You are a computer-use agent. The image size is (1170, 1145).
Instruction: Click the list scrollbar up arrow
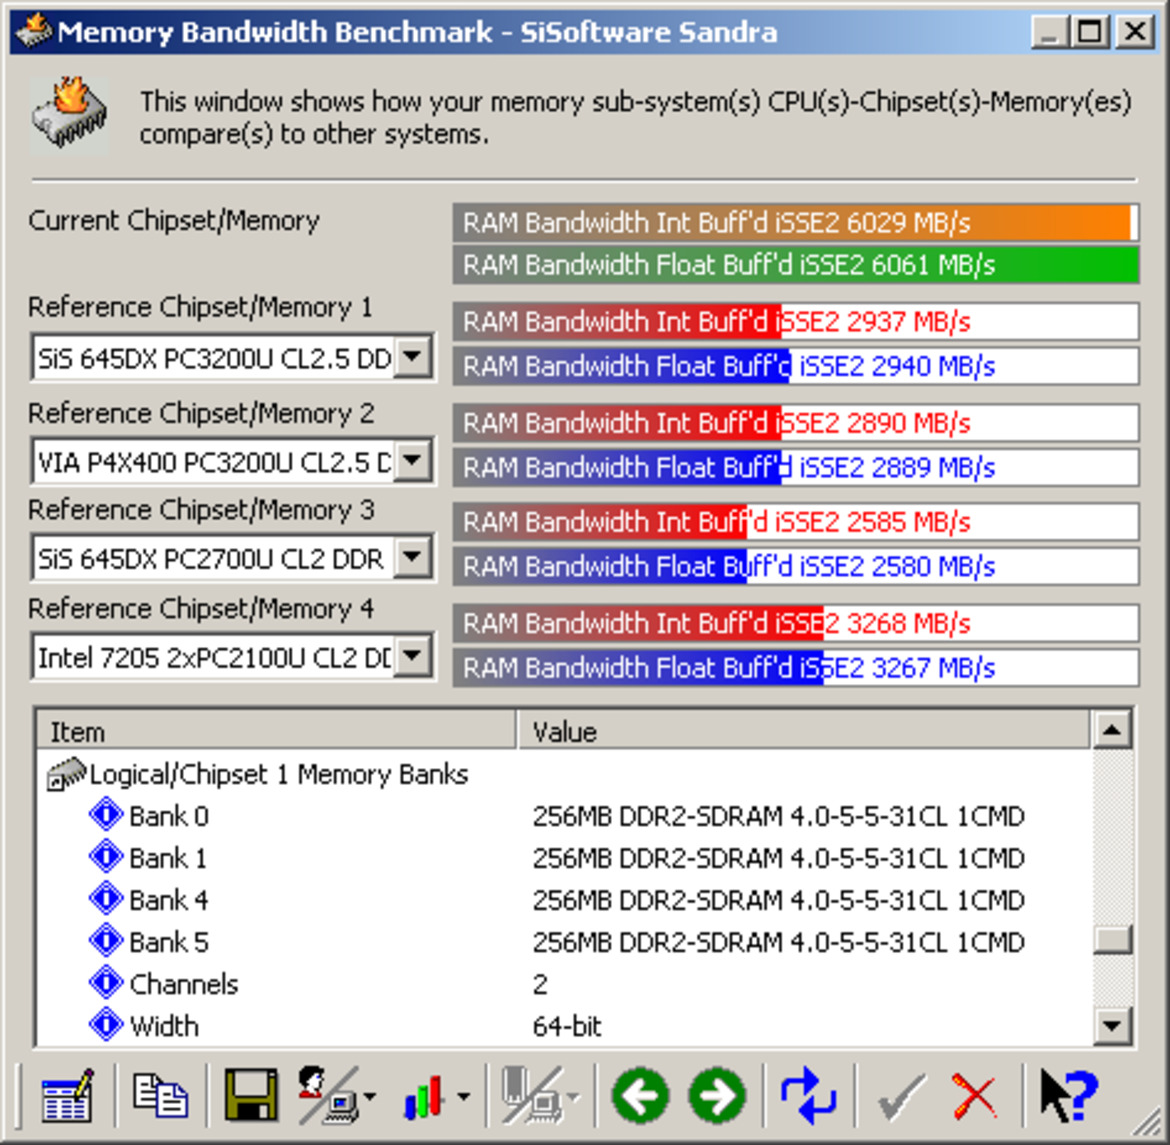(1112, 729)
